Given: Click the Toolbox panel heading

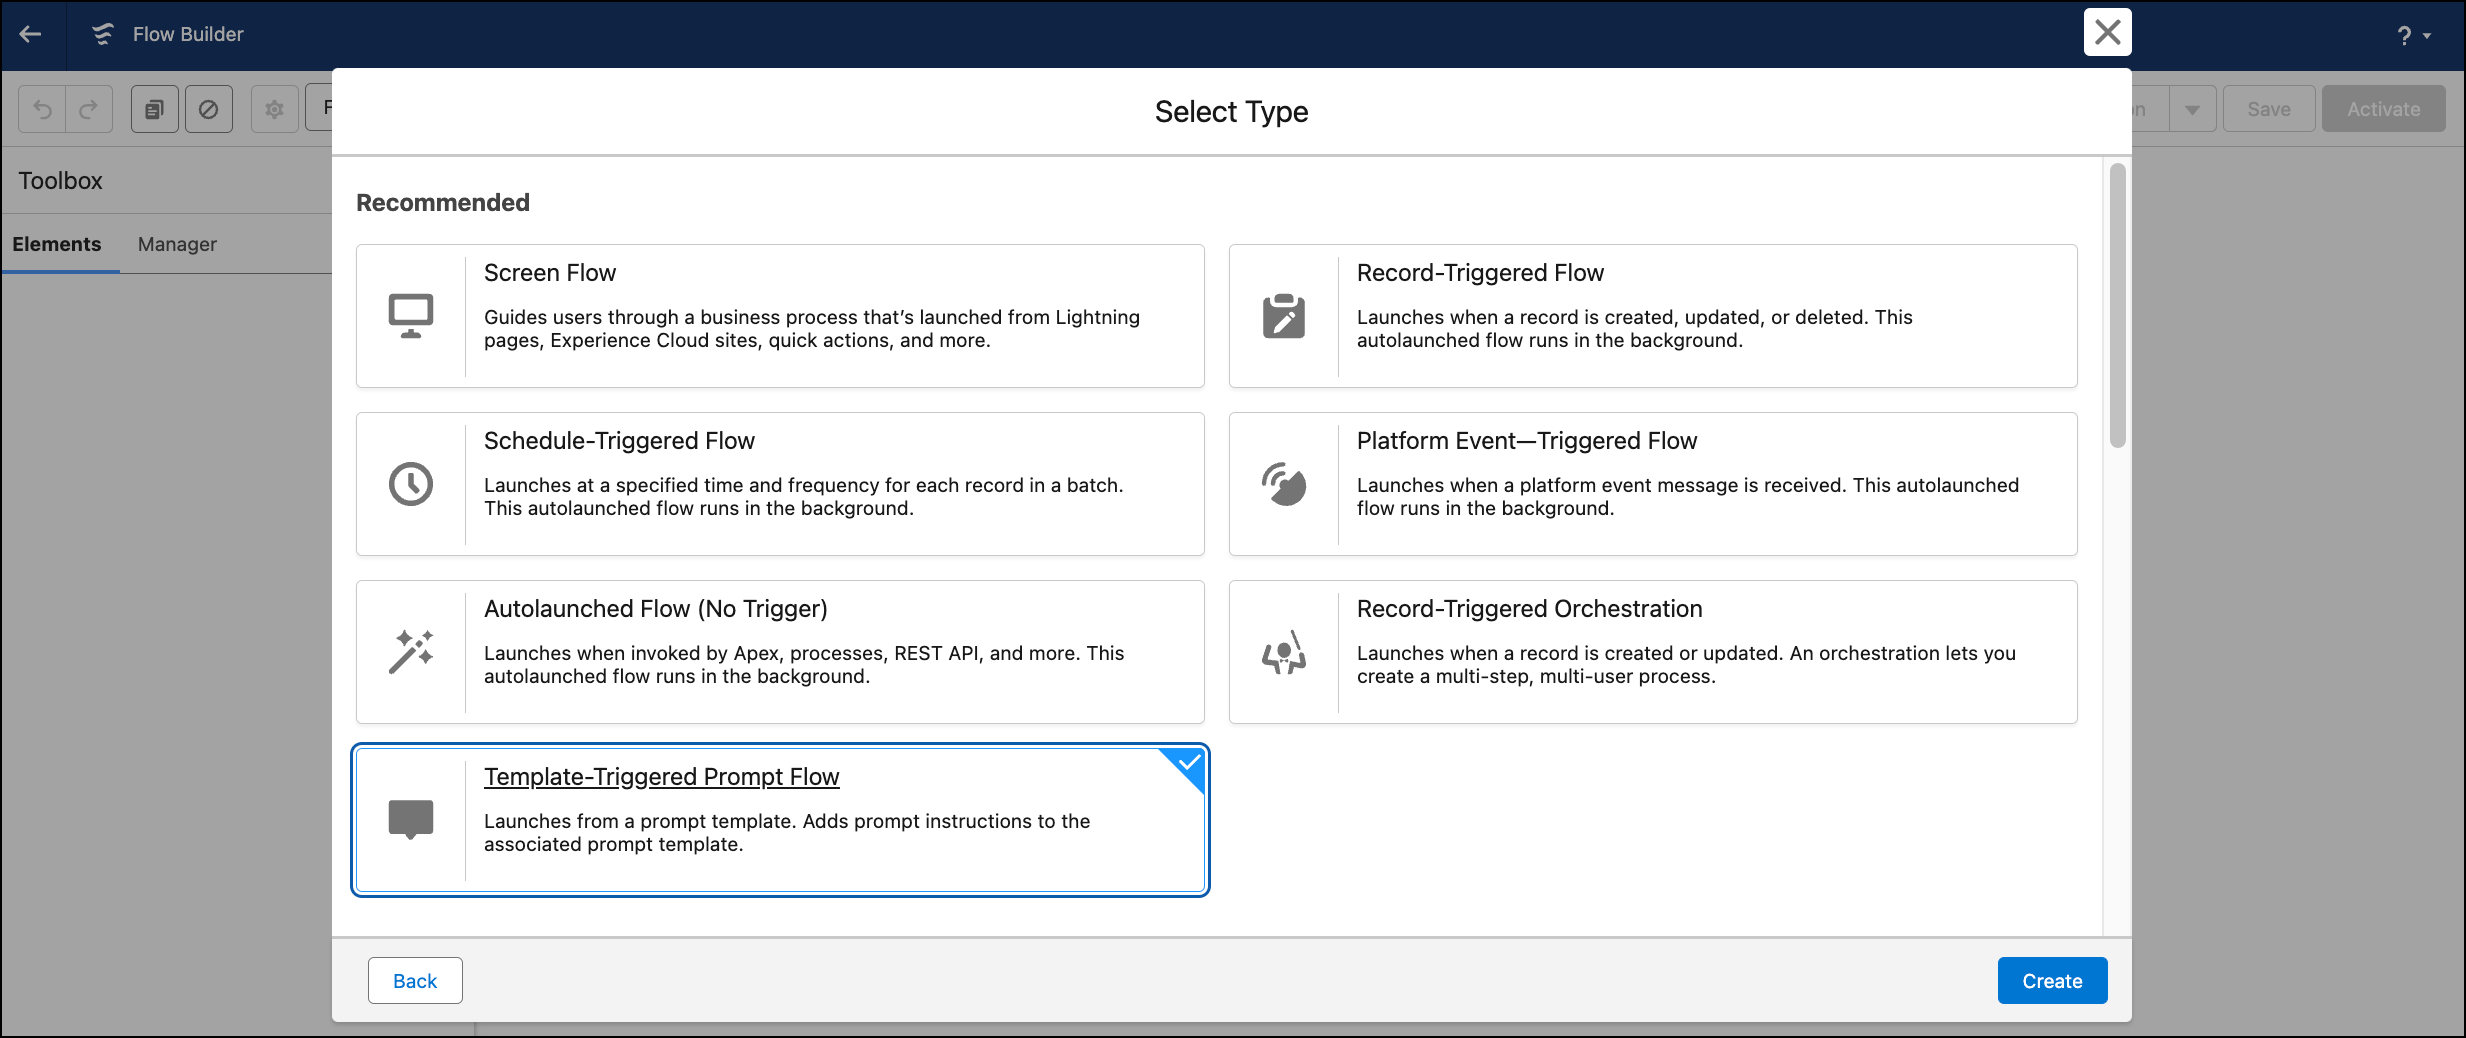Looking at the screenshot, I should coord(61,181).
